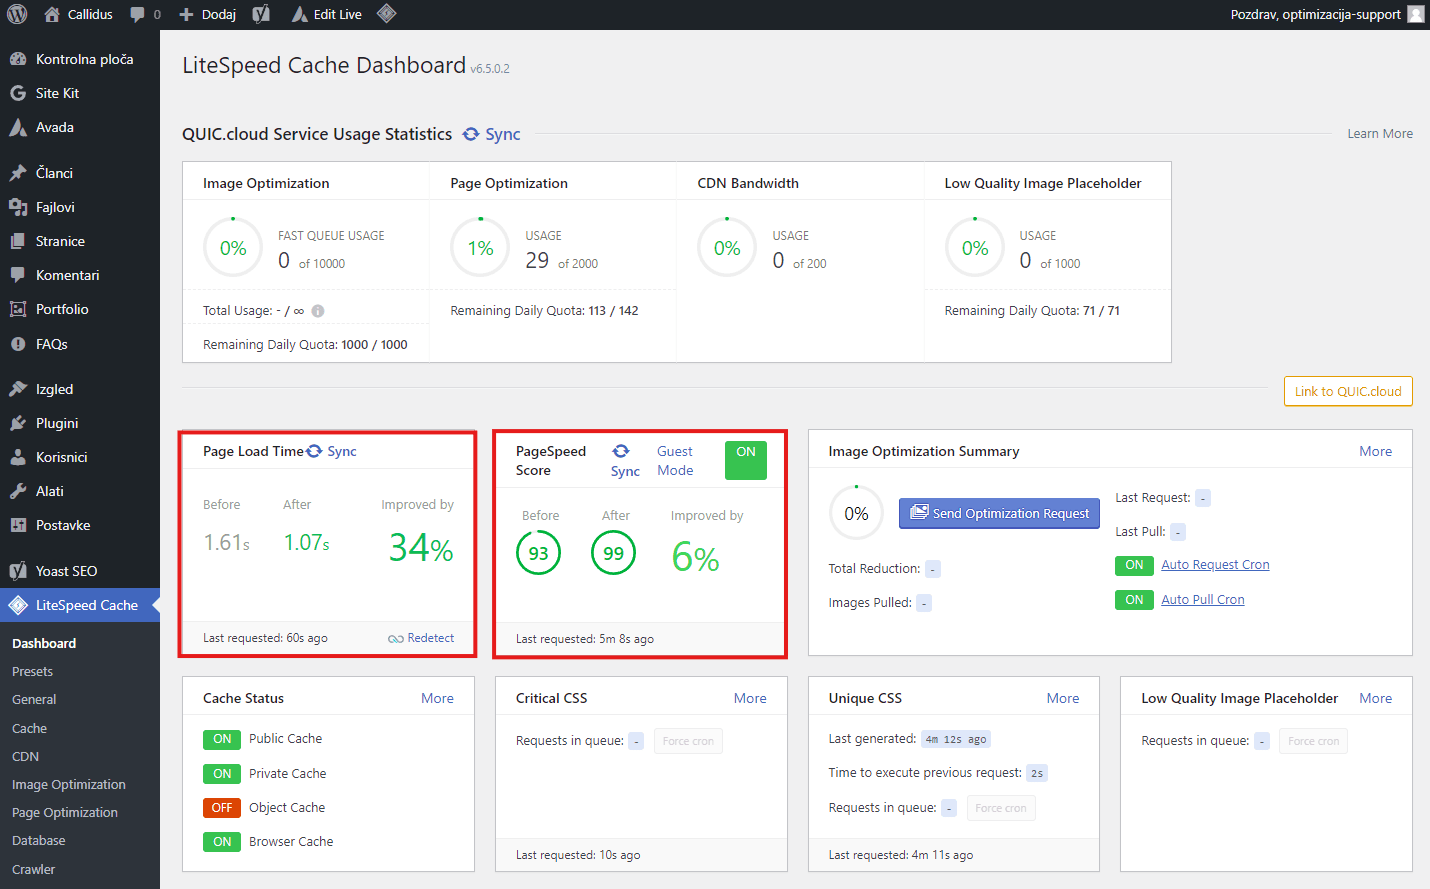
Task: Click the WordPress logo in admin bar
Action: [17, 14]
